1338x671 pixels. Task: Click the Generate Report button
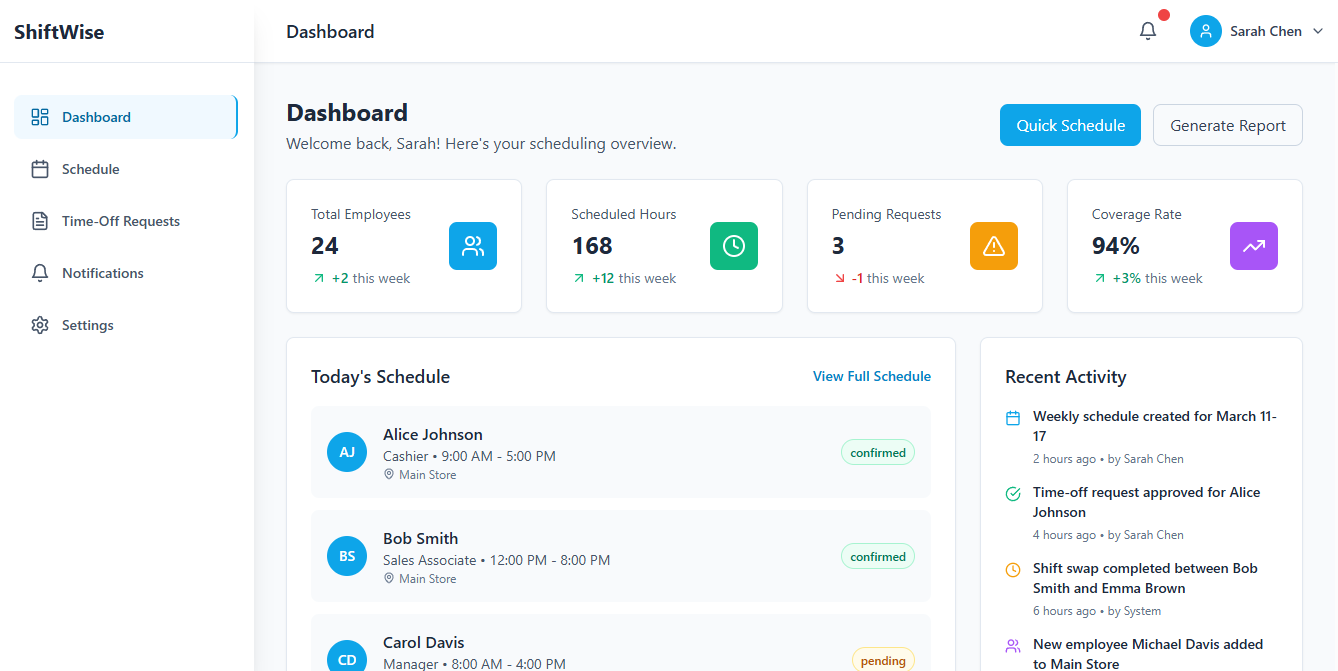[1228, 125]
